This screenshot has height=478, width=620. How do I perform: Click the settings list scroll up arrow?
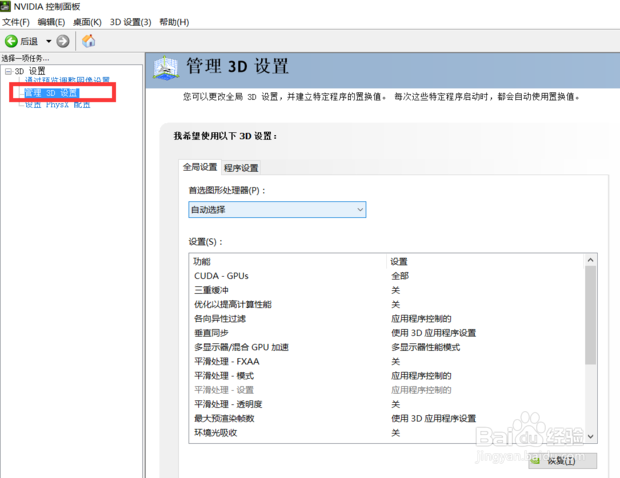pos(590,260)
